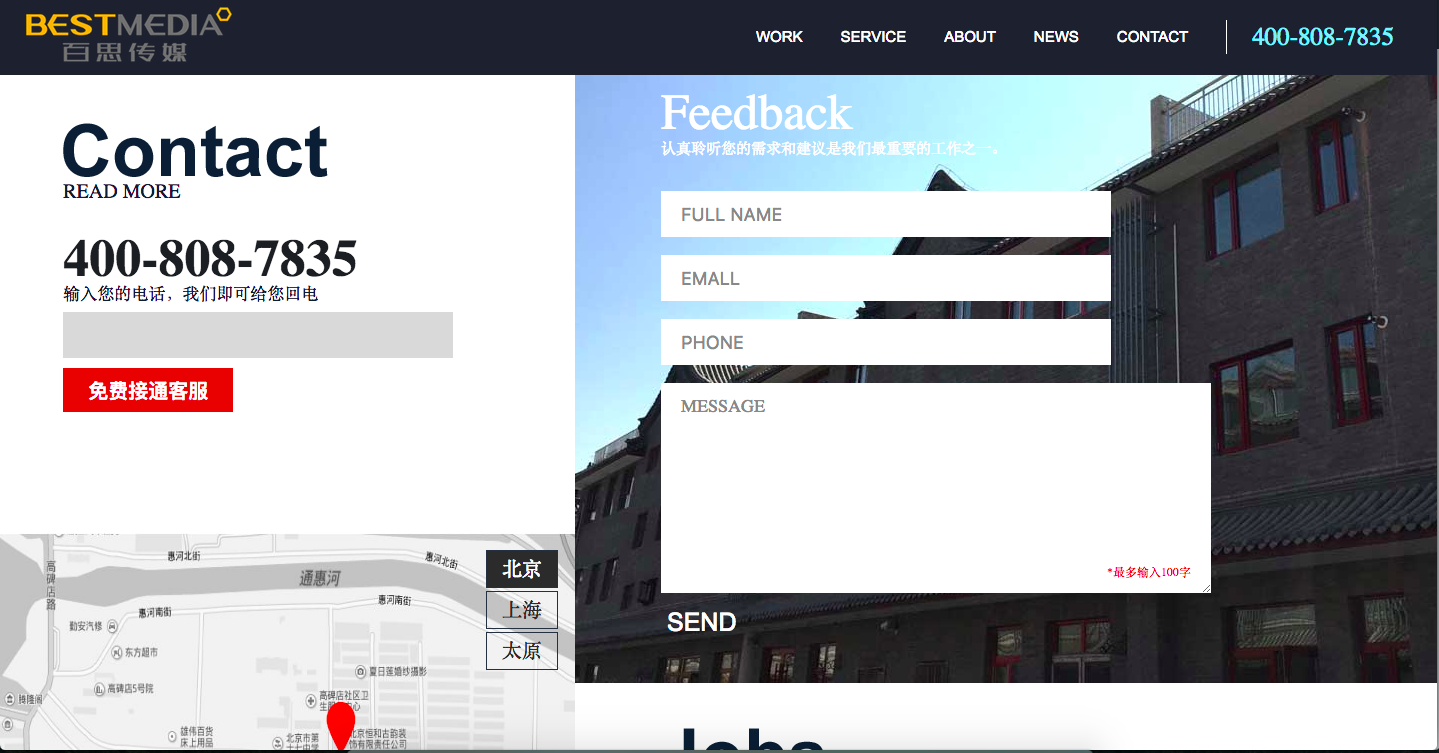Submit the feedback with SEND

pos(701,622)
